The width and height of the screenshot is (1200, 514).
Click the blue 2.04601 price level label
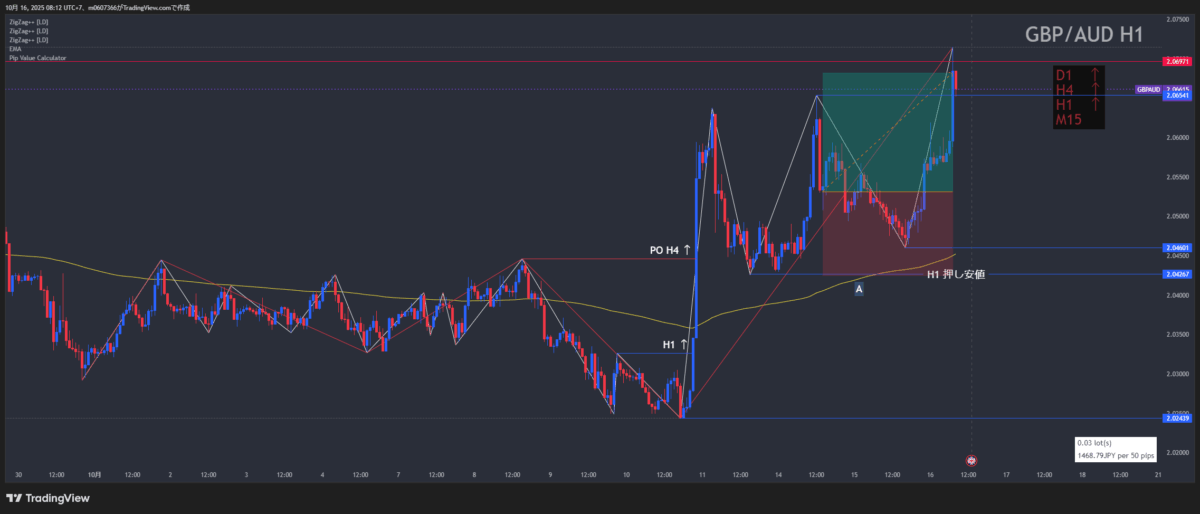click(x=1176, y=248)
